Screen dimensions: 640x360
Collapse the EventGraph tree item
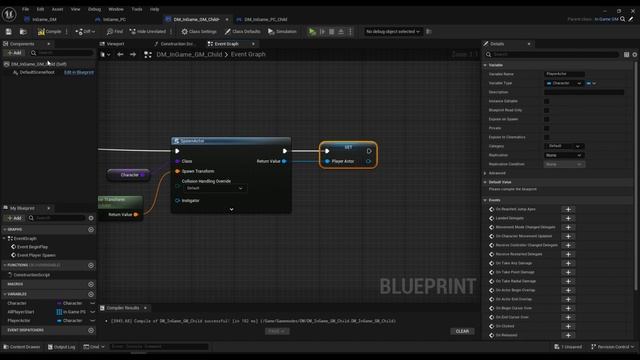coord(4,238)
